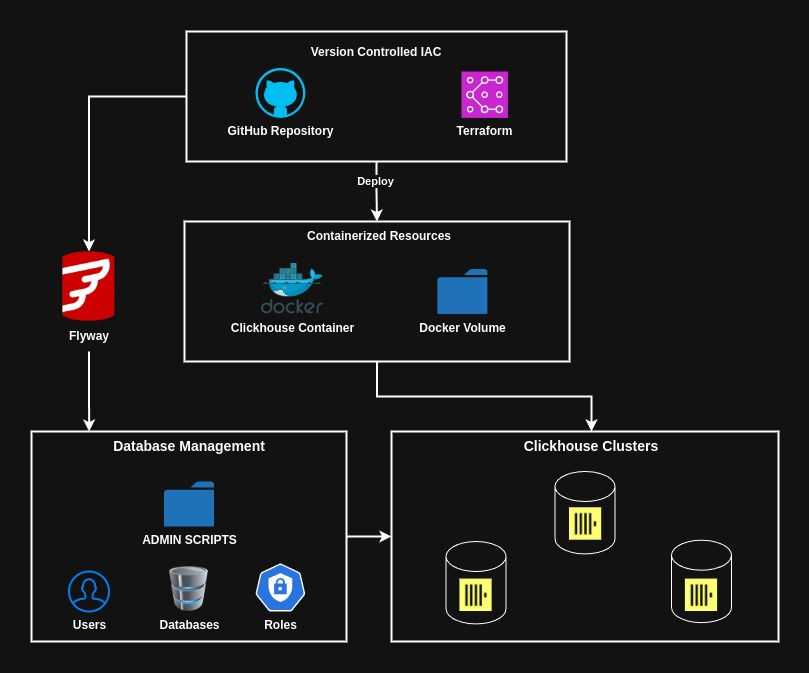Image resolution: width=809 pixels, height=673 pixels.
Task: Click the "Containerized Resources" heading
Action: (378, 236)
